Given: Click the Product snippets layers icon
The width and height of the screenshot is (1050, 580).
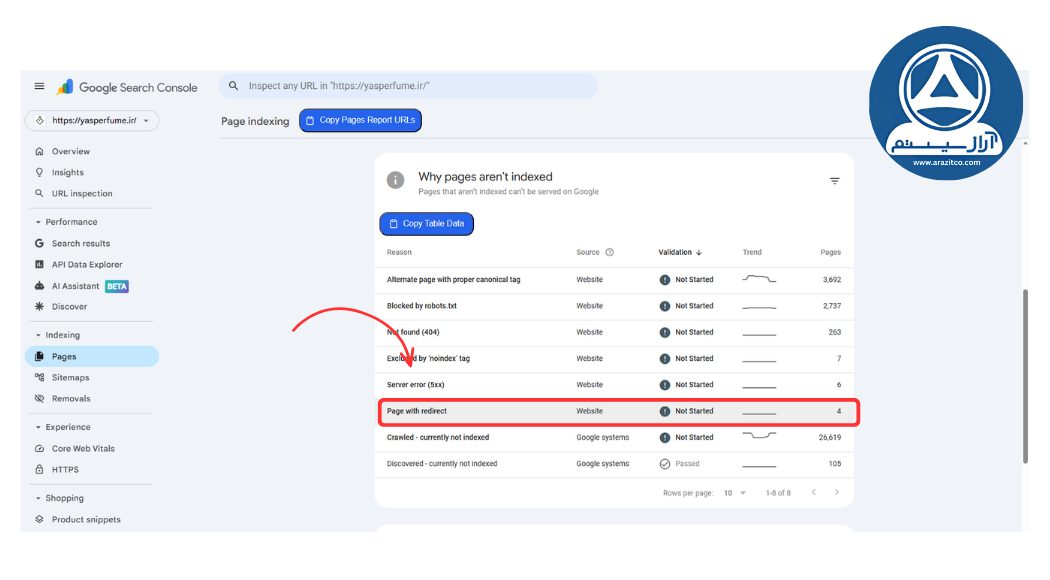Looking at the screenshot, I should (x=40, y=519).
